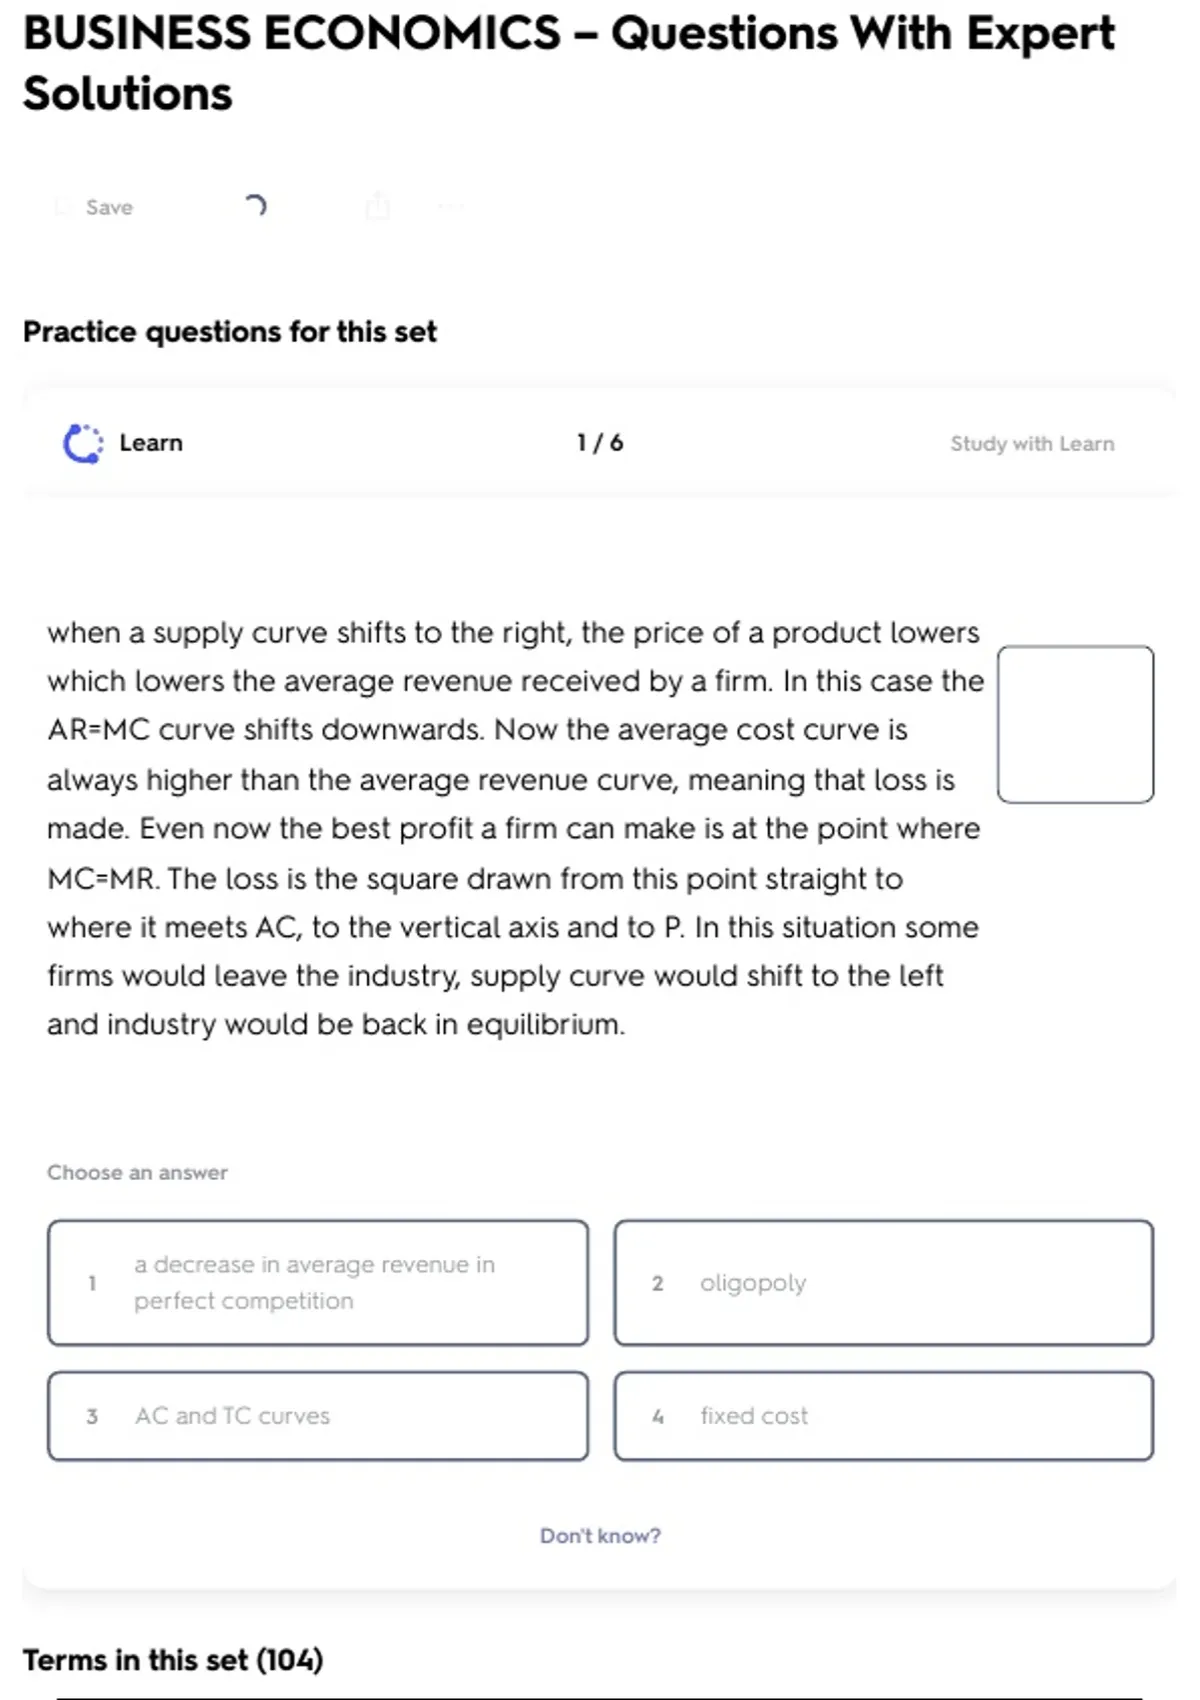Click the Learn mode circular icon
The width and height of the screenshot is (1200, 1700).
(82, 443)
